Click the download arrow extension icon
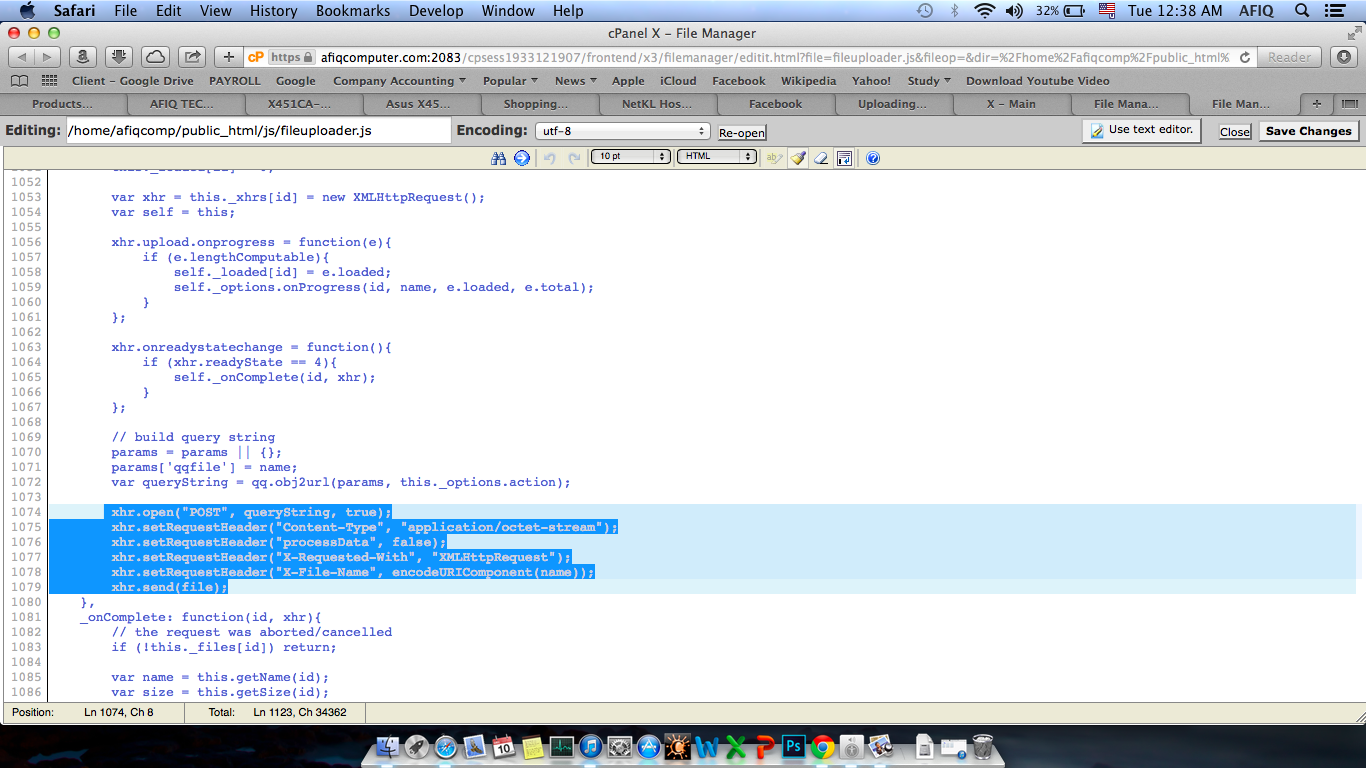The height and width of the screenshot is (768, 1366). coord(119,57)
